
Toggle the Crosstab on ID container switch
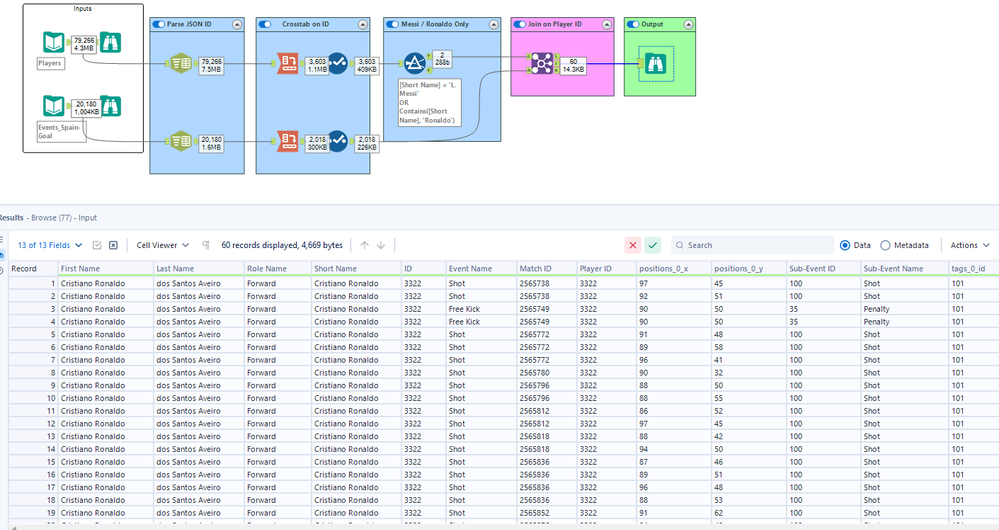[x=265, y=24]
